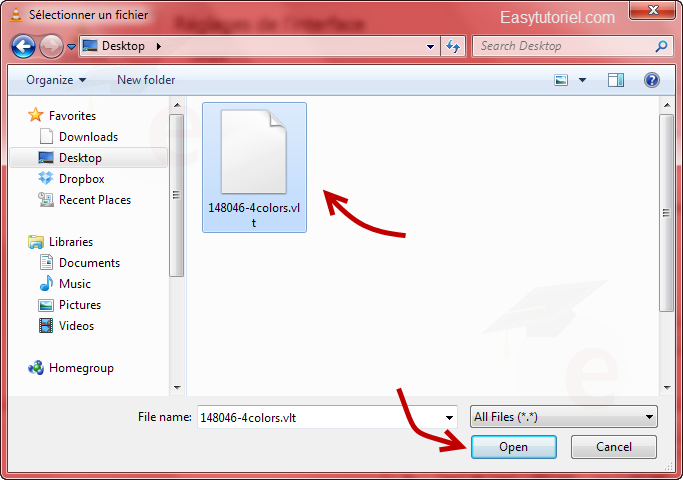Open the Help question mark icon
This screenshot has height=480, width=683.
click(x=652, y=80)
